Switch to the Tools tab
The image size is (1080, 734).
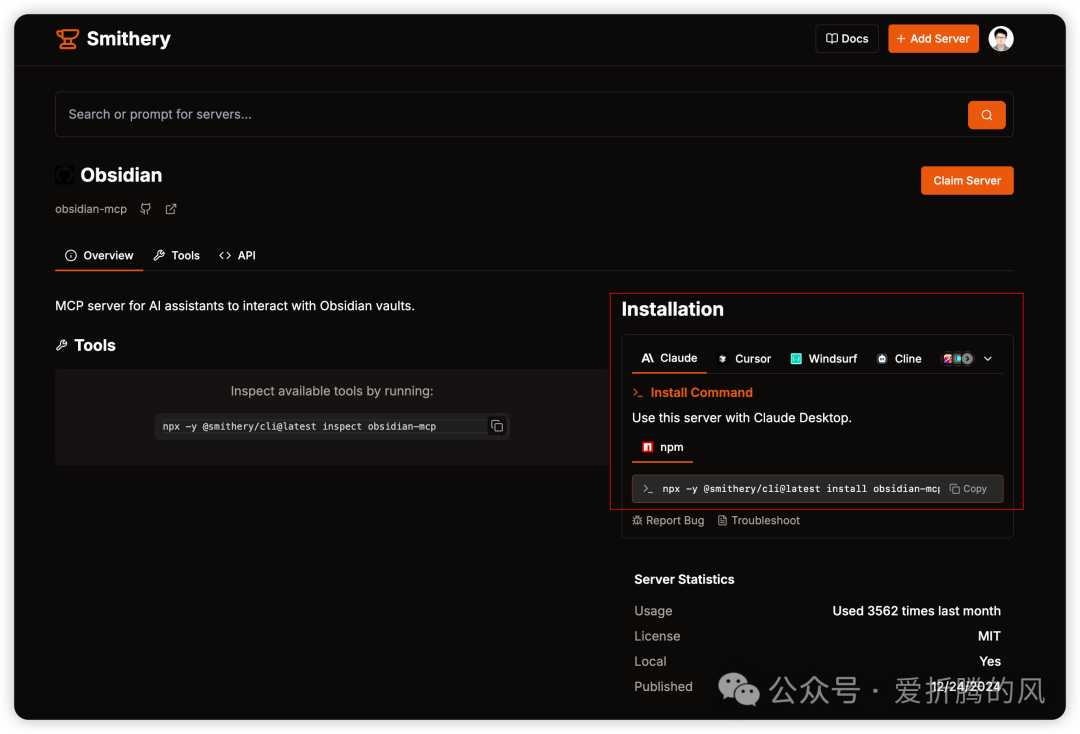(176, 256)
